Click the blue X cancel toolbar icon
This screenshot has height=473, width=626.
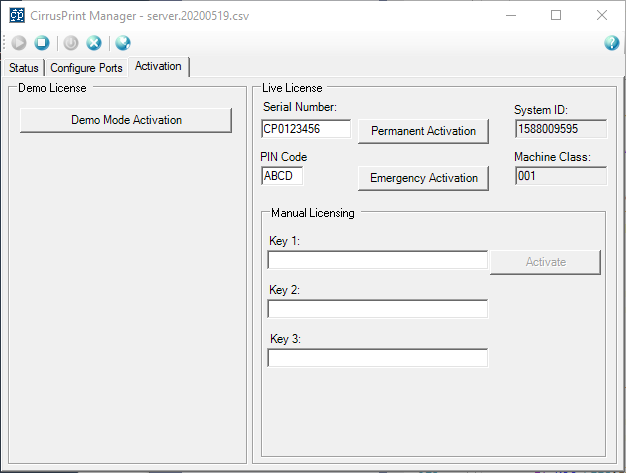point(94,43)
